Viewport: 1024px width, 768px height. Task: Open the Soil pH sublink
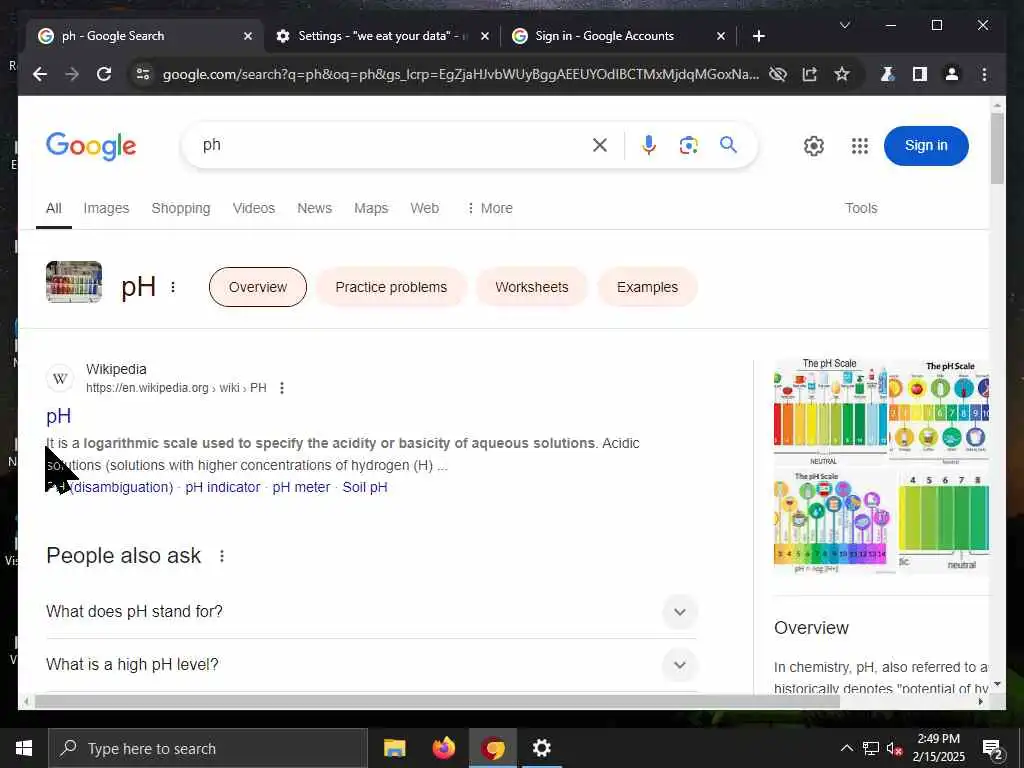click(365, 487)
